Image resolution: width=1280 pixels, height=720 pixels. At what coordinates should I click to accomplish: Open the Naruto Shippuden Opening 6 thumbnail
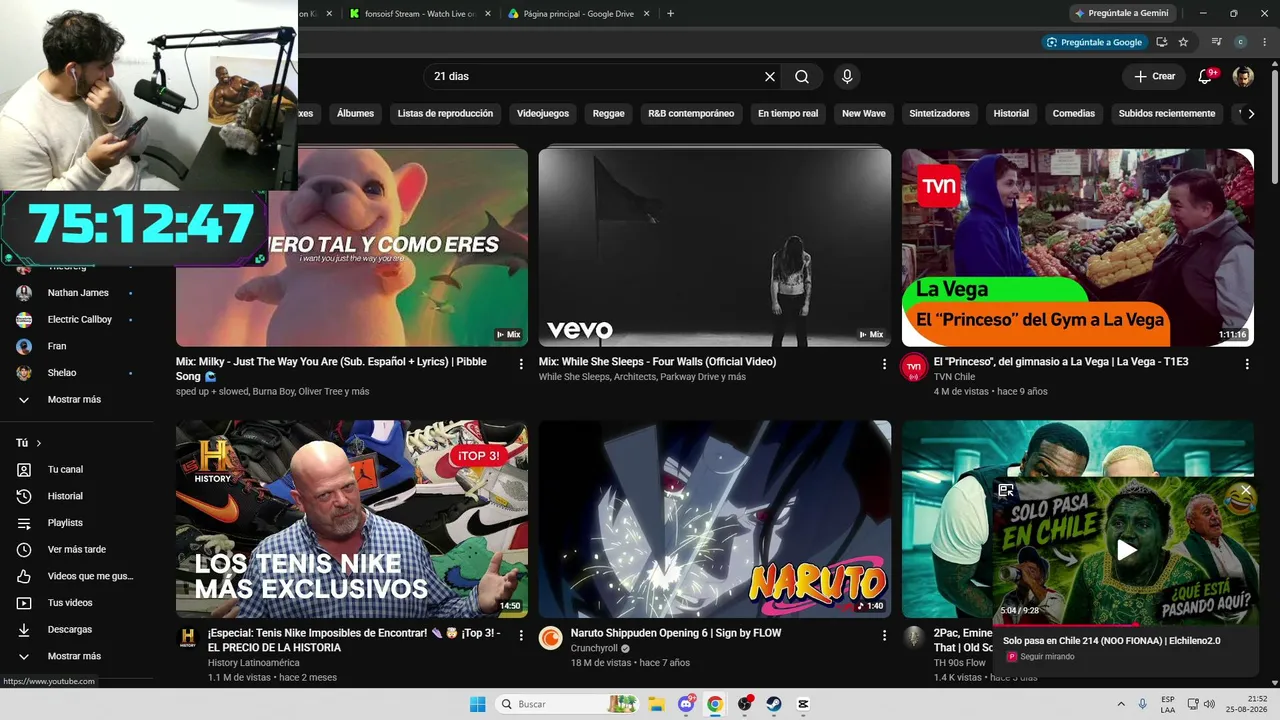[x=715, y=519]
